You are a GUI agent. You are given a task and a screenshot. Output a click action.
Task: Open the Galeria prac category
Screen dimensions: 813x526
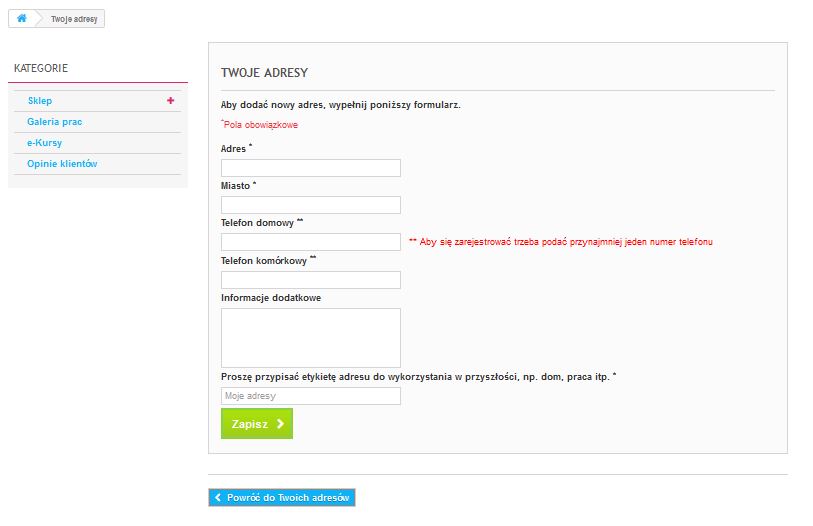(54, 122)
